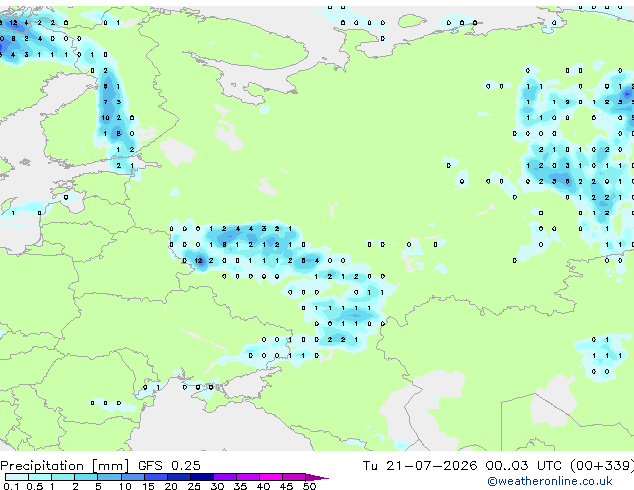
Task: Click the lightest 0.1–0.5 mm legend swatch
Action: [x=17, y=477]
